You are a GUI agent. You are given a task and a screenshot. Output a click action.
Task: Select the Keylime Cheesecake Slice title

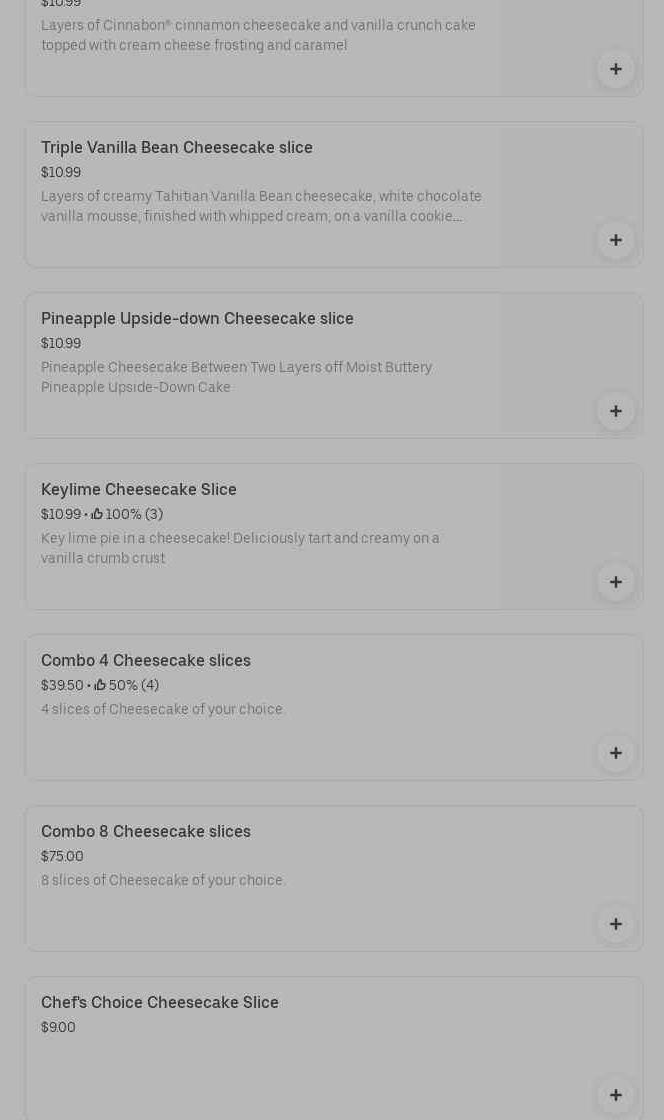coord(139,490)
